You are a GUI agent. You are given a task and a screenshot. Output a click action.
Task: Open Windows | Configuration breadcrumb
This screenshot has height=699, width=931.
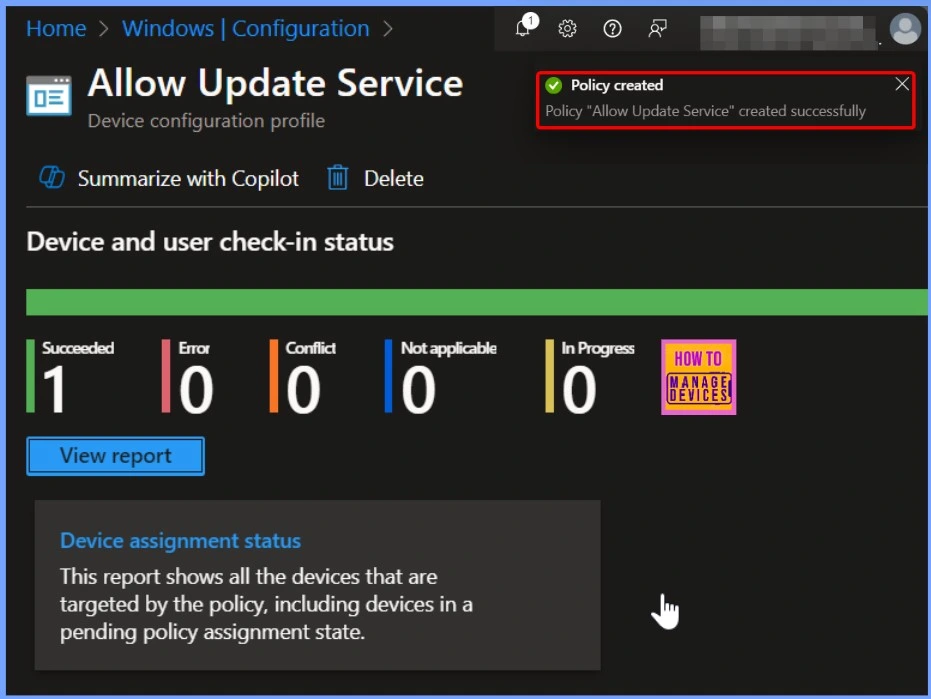(x=246, y=29)
